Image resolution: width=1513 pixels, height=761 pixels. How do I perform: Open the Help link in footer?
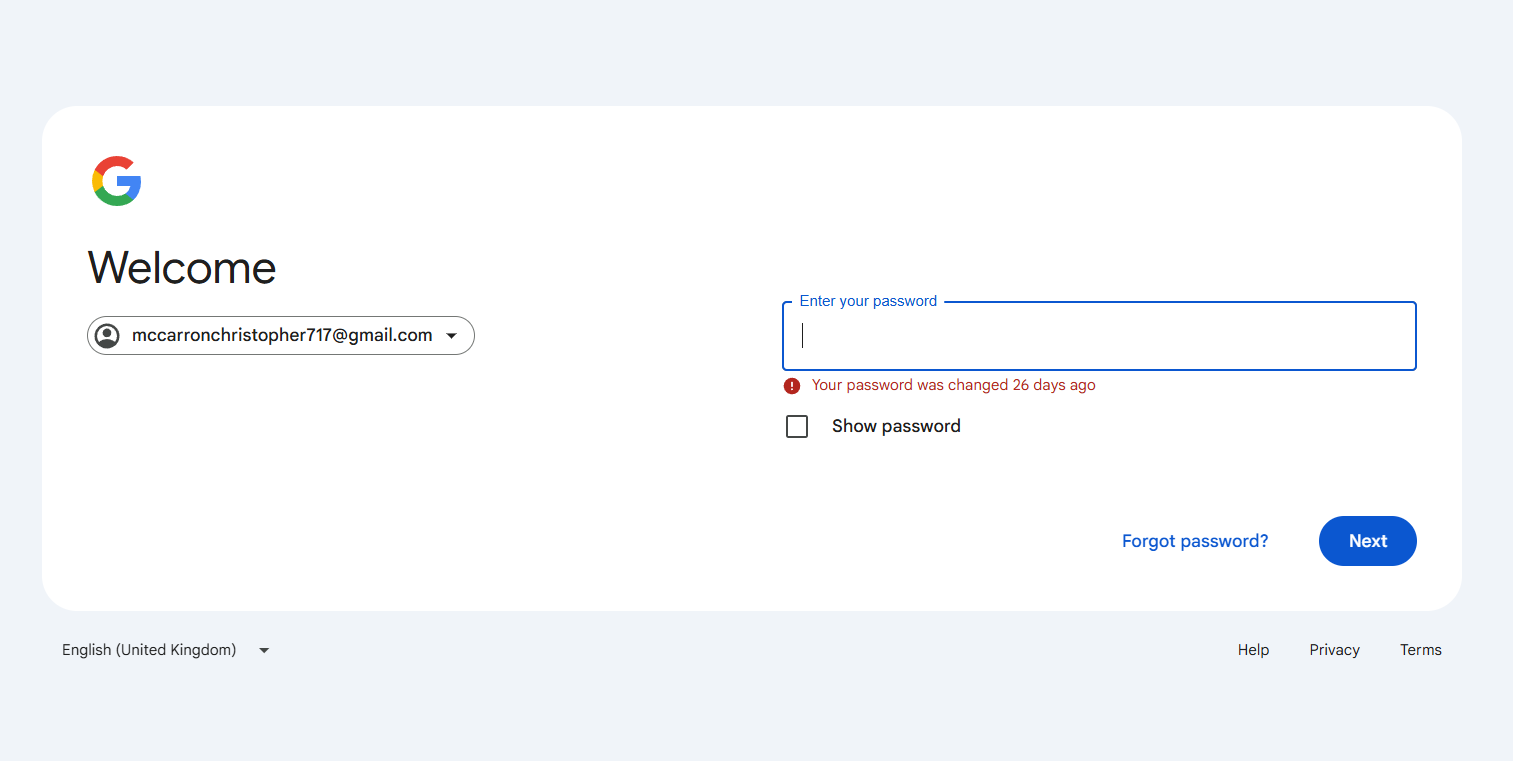point(1253,650)
